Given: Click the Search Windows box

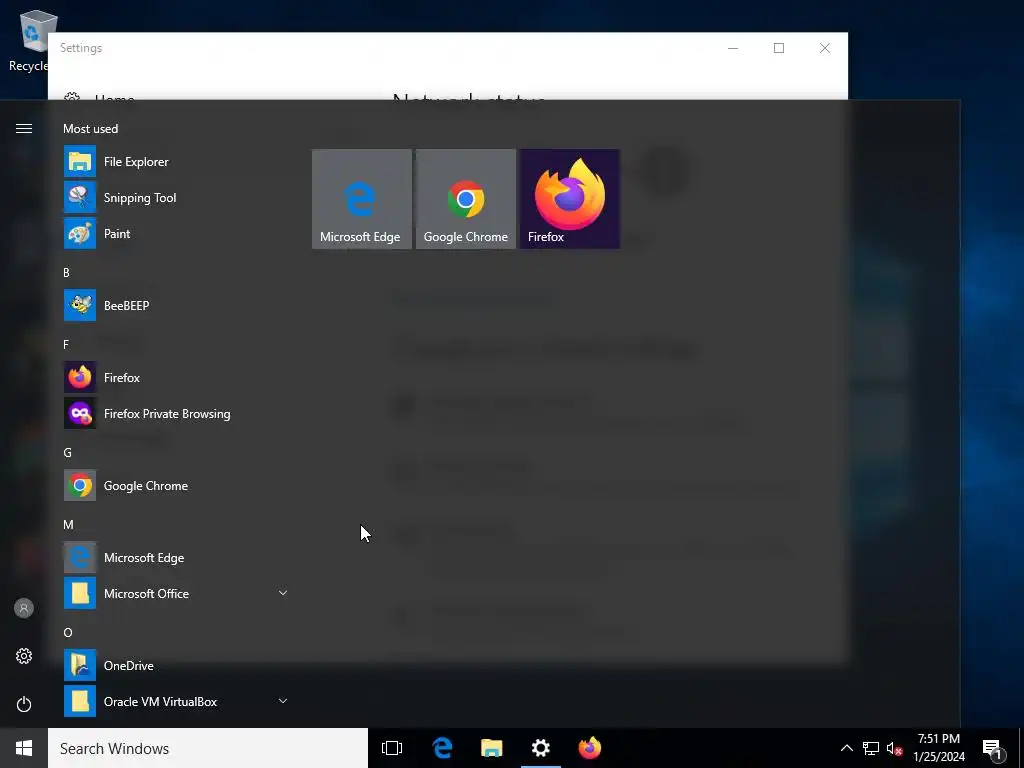Looking at the screenshot, I should click(x=208, y=748).
